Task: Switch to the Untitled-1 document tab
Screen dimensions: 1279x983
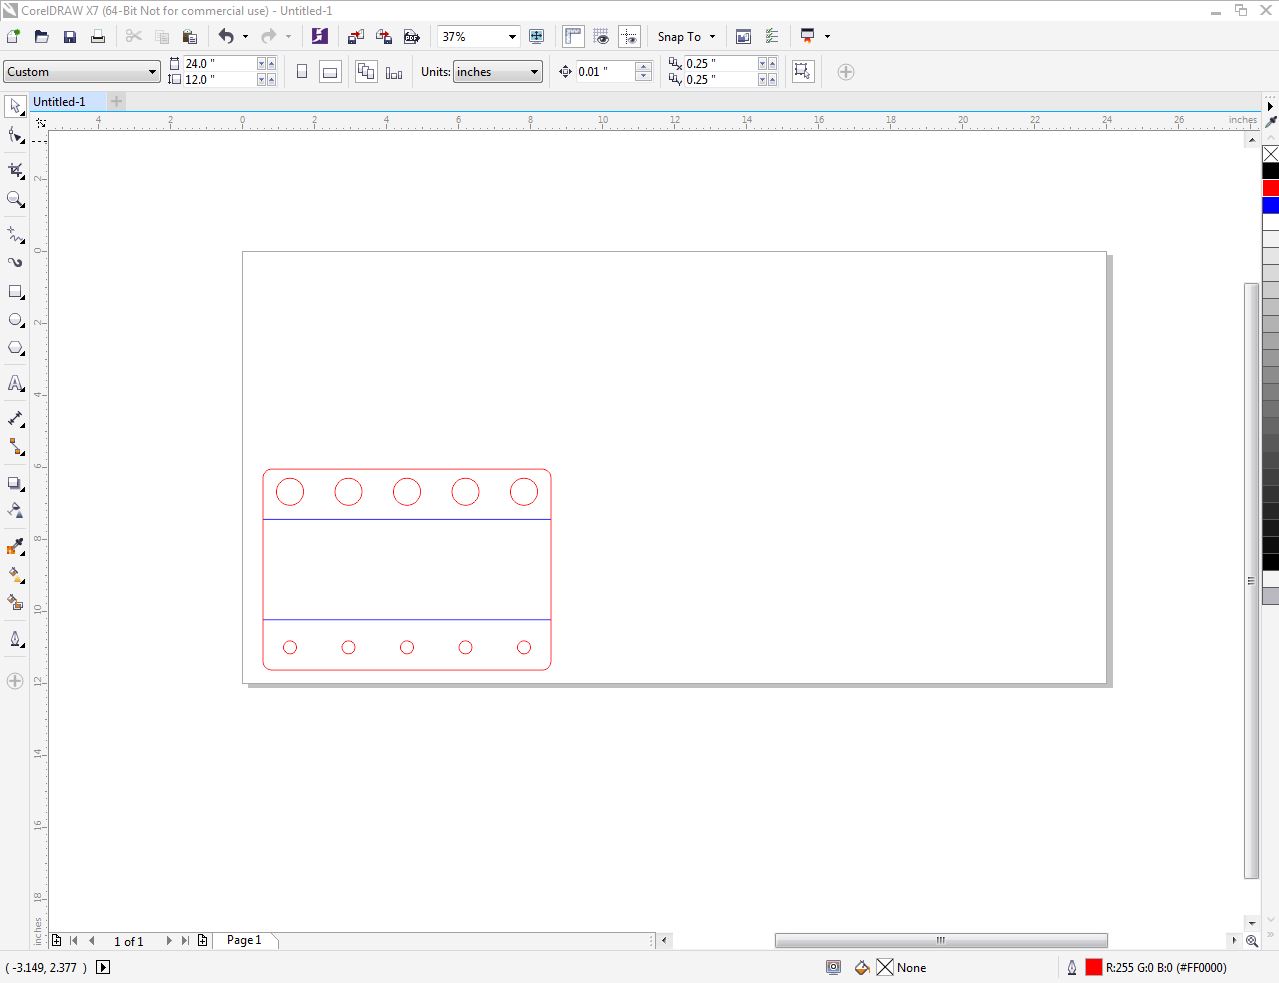Action: [60, 101]
